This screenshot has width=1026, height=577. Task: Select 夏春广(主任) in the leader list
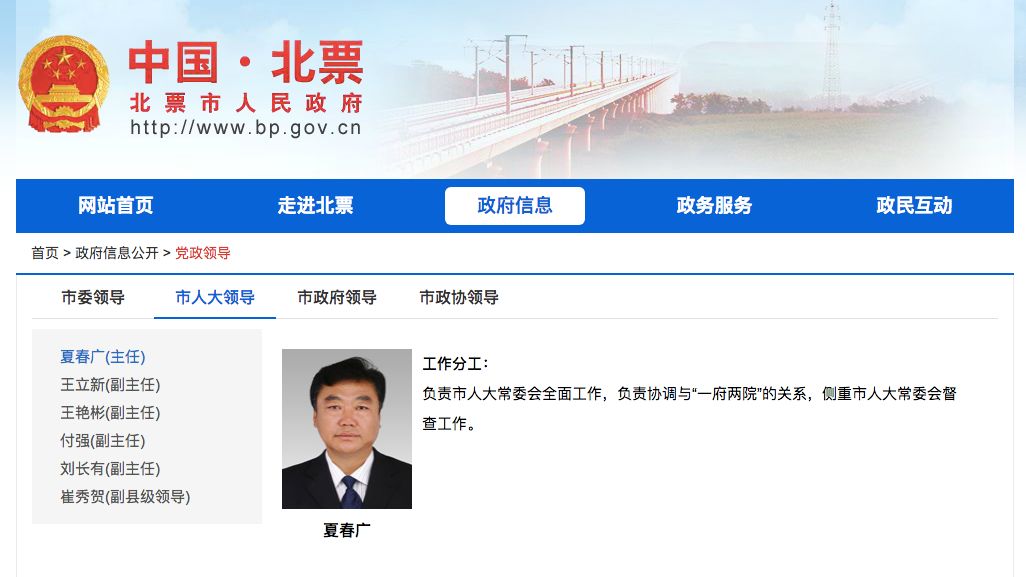pyautogui.click(x=103, y=357)
